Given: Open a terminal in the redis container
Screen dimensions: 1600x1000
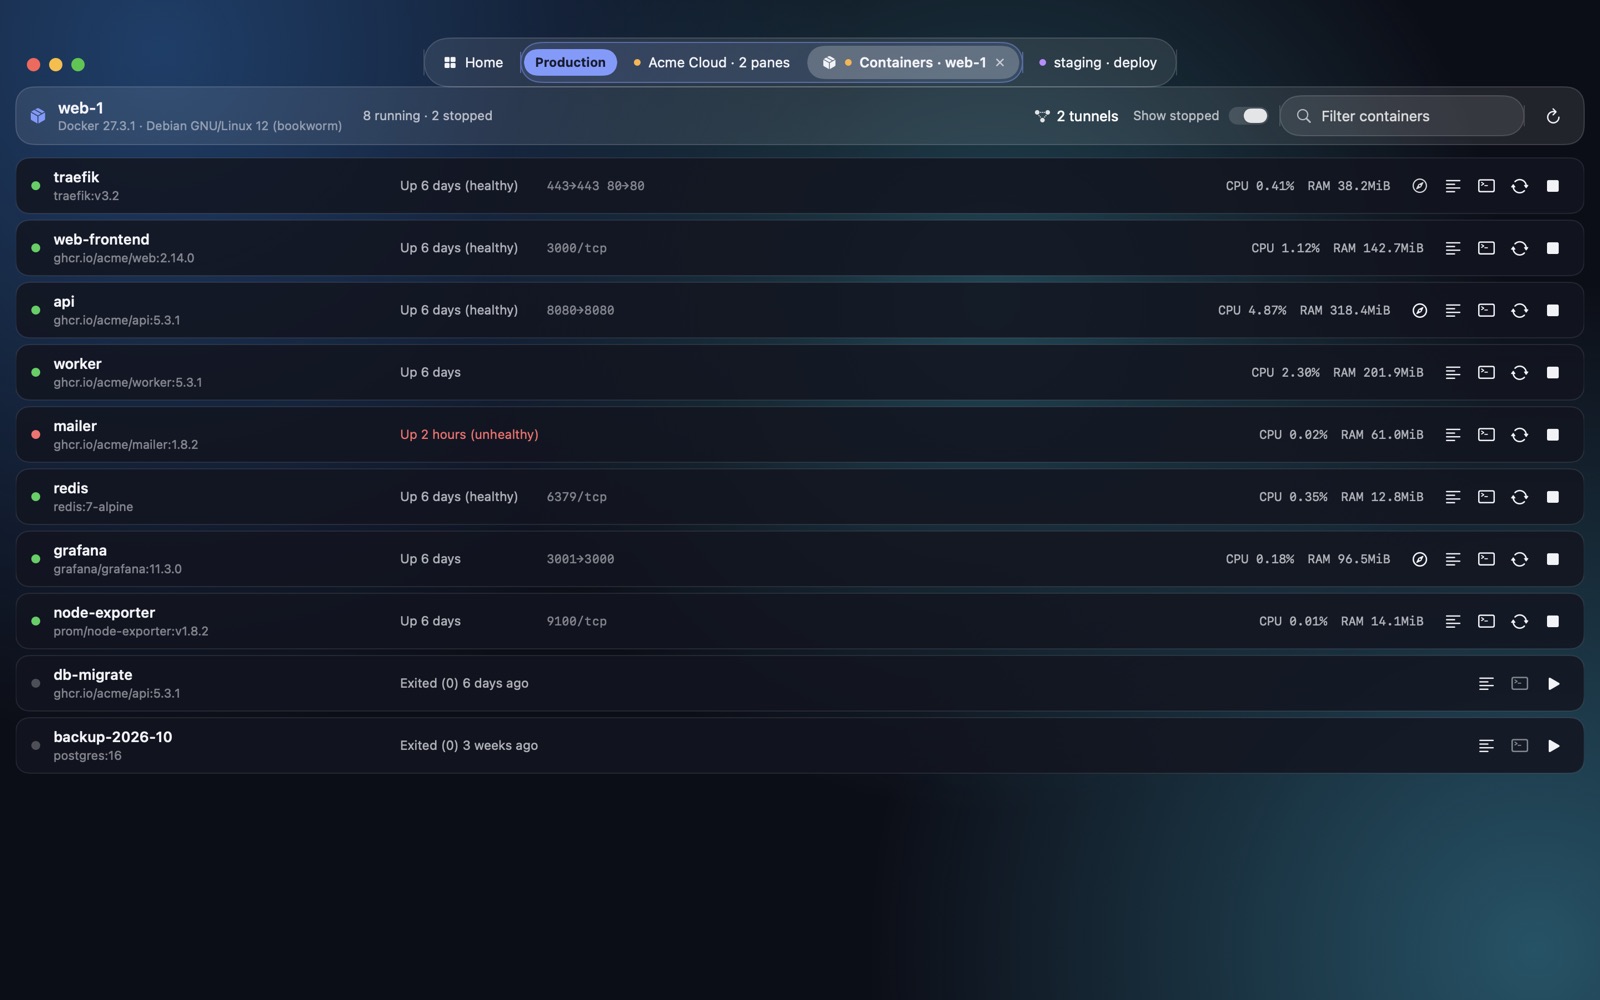Looking at the screenshot, I should (1486, 497).
